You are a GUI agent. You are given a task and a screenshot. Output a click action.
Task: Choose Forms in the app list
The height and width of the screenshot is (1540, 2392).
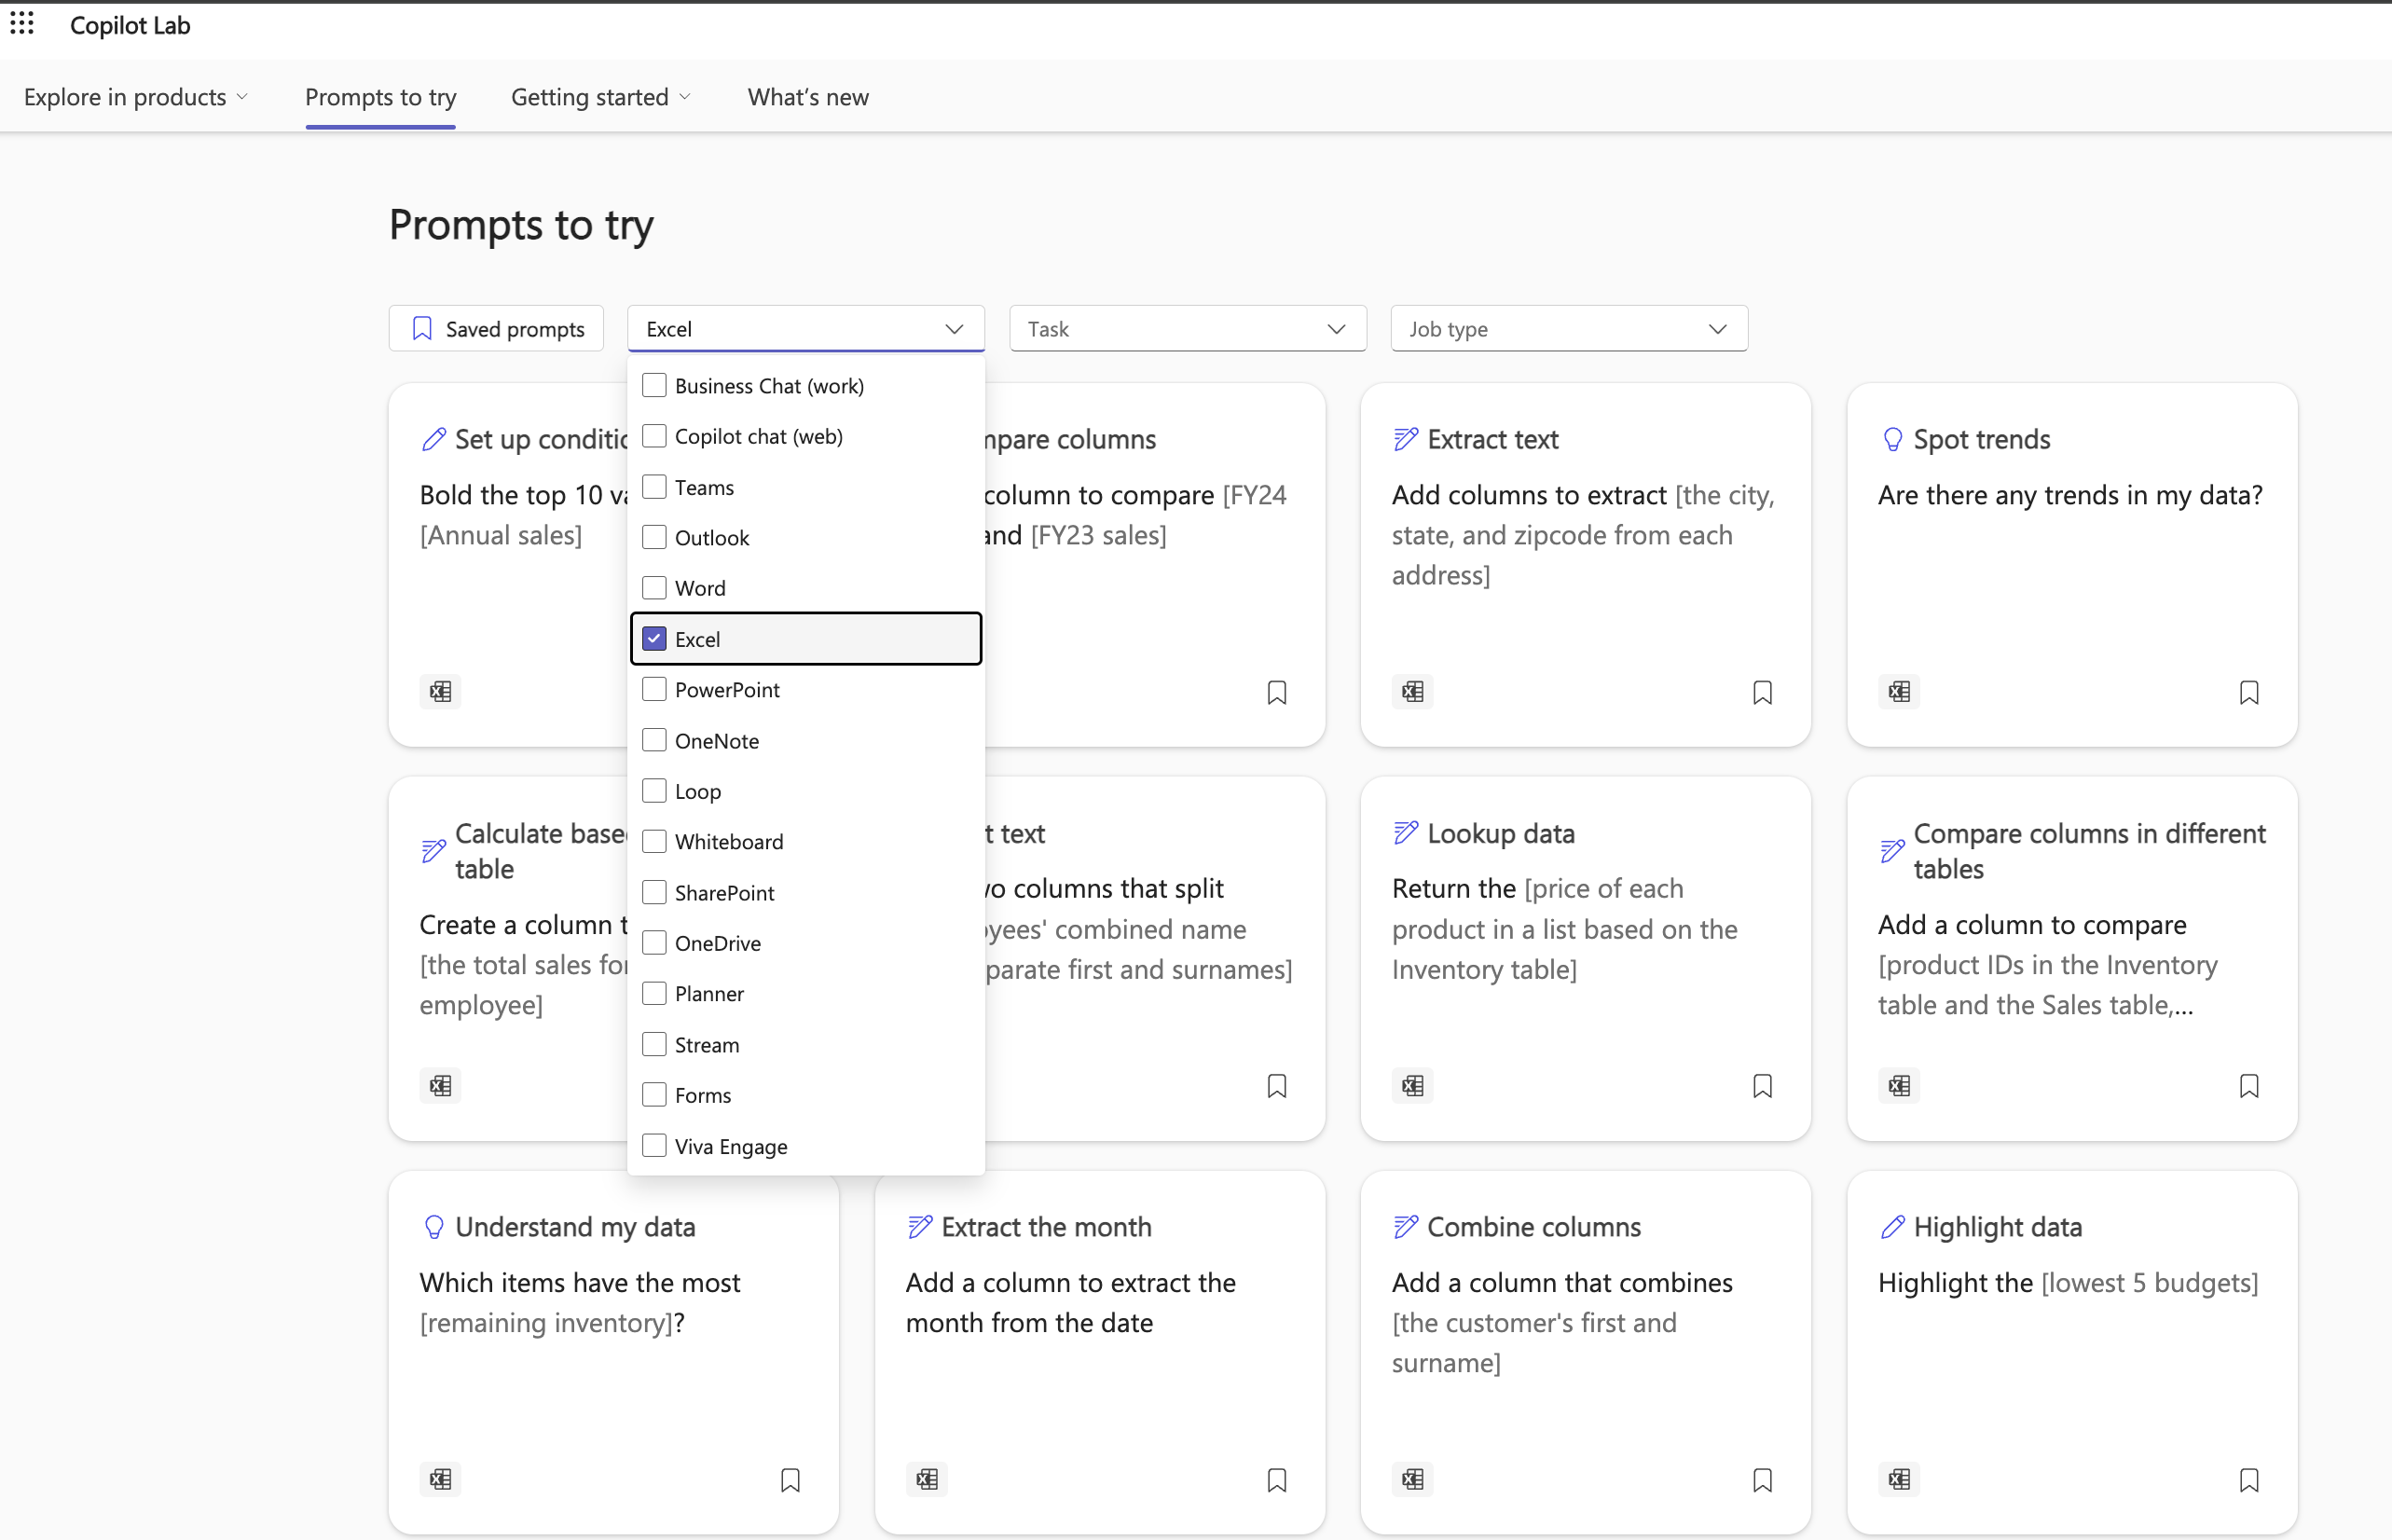pyautogui.click(x=806, y=1095)
